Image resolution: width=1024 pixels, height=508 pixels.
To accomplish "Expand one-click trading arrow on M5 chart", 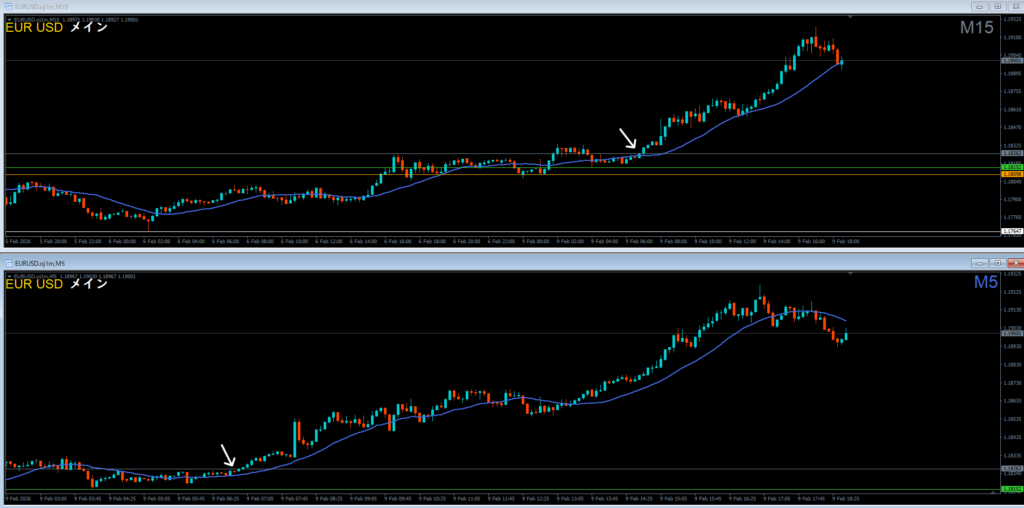I will pos(10,274).
